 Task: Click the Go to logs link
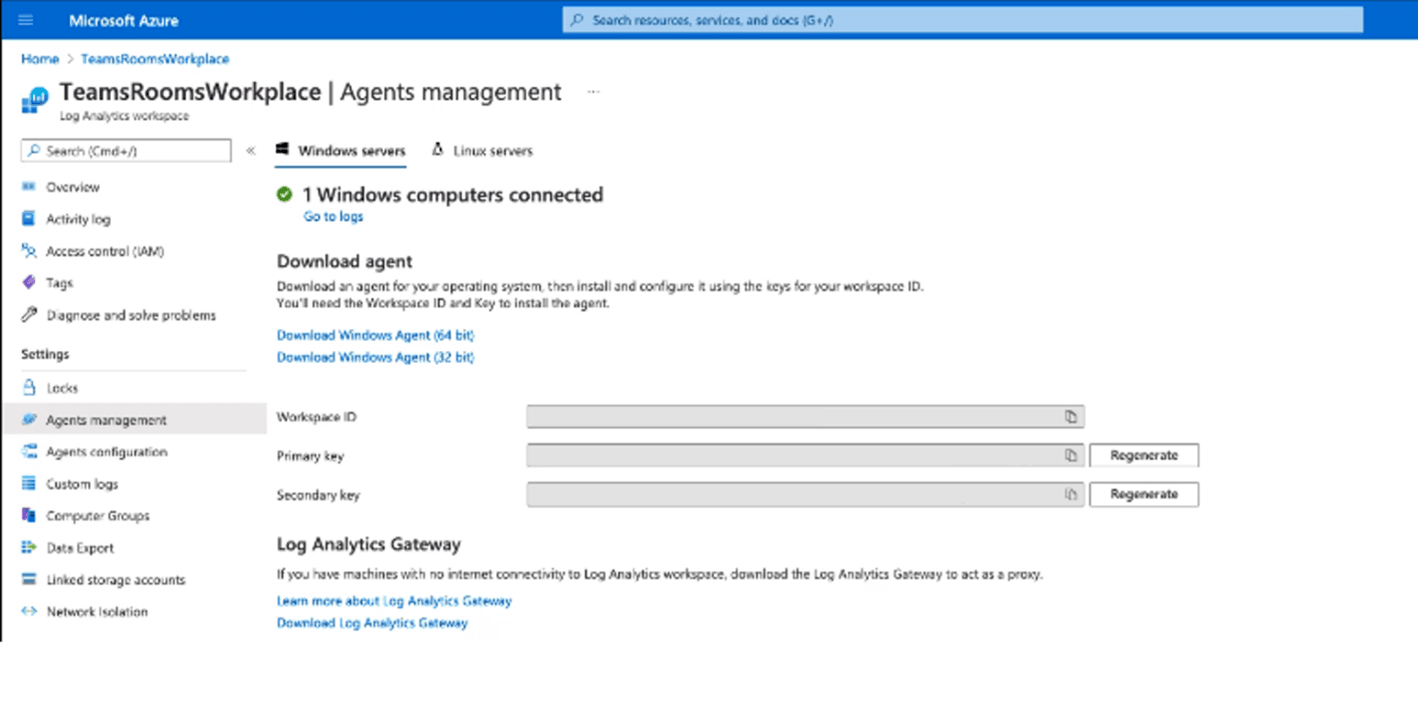pos(332,216)
